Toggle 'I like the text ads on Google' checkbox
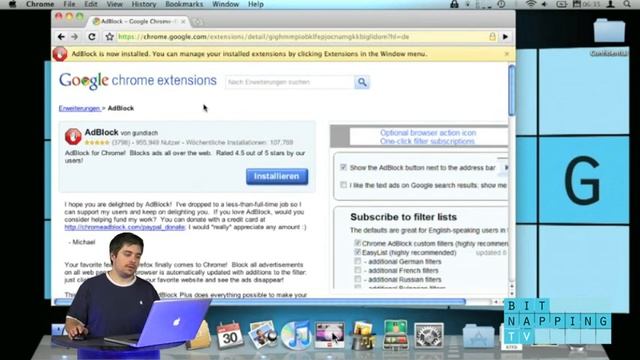 343,185
